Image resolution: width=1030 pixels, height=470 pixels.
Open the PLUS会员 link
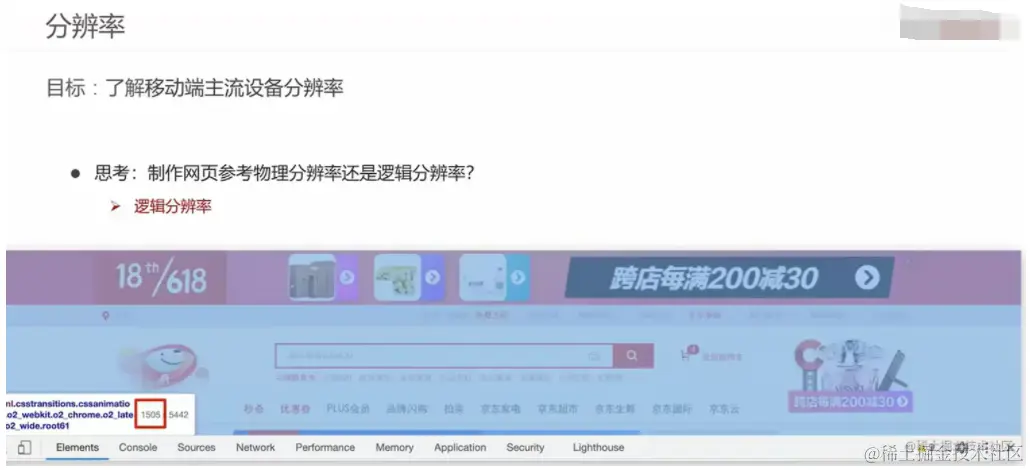pos(348,409)
